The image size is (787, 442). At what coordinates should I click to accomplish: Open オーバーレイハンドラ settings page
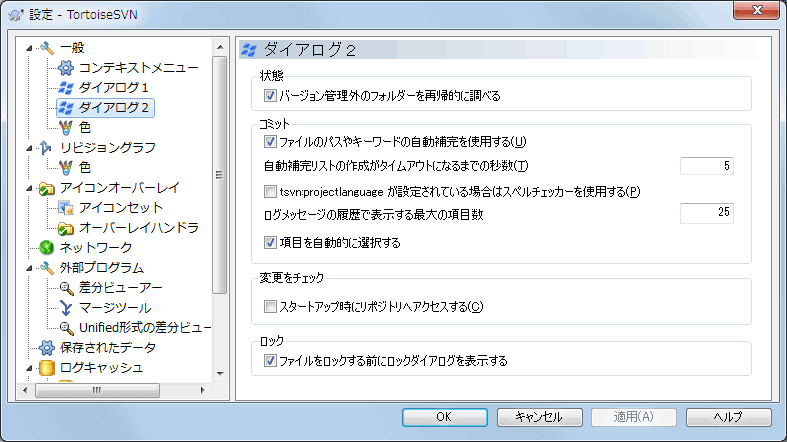tap(139, 228)
